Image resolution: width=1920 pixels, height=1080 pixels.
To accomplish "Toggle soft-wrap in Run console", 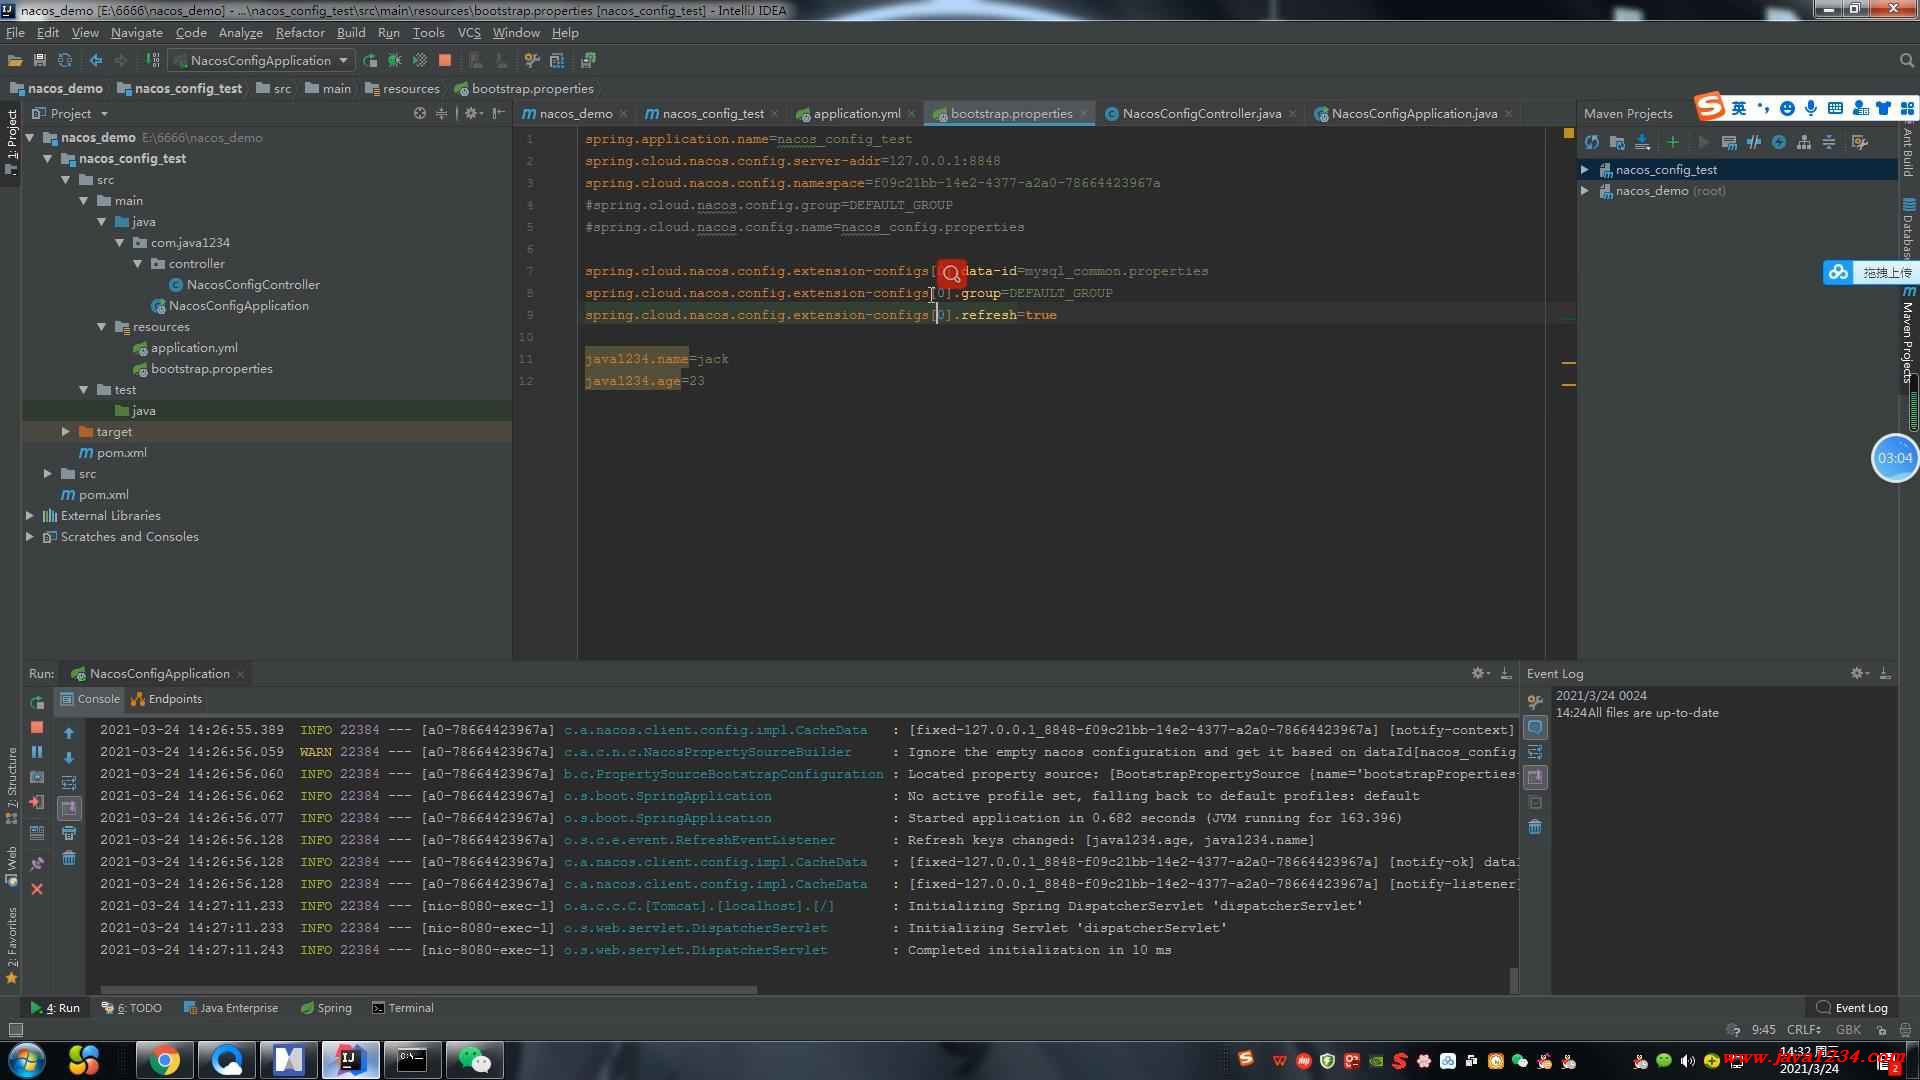I will tap(69, 783).
